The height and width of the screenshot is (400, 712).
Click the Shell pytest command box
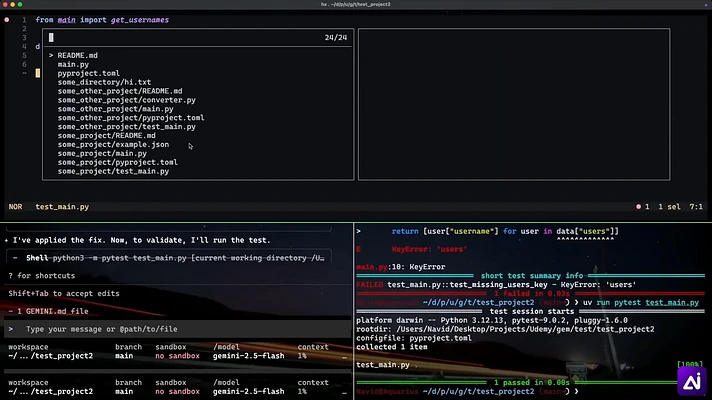[169, 258]
